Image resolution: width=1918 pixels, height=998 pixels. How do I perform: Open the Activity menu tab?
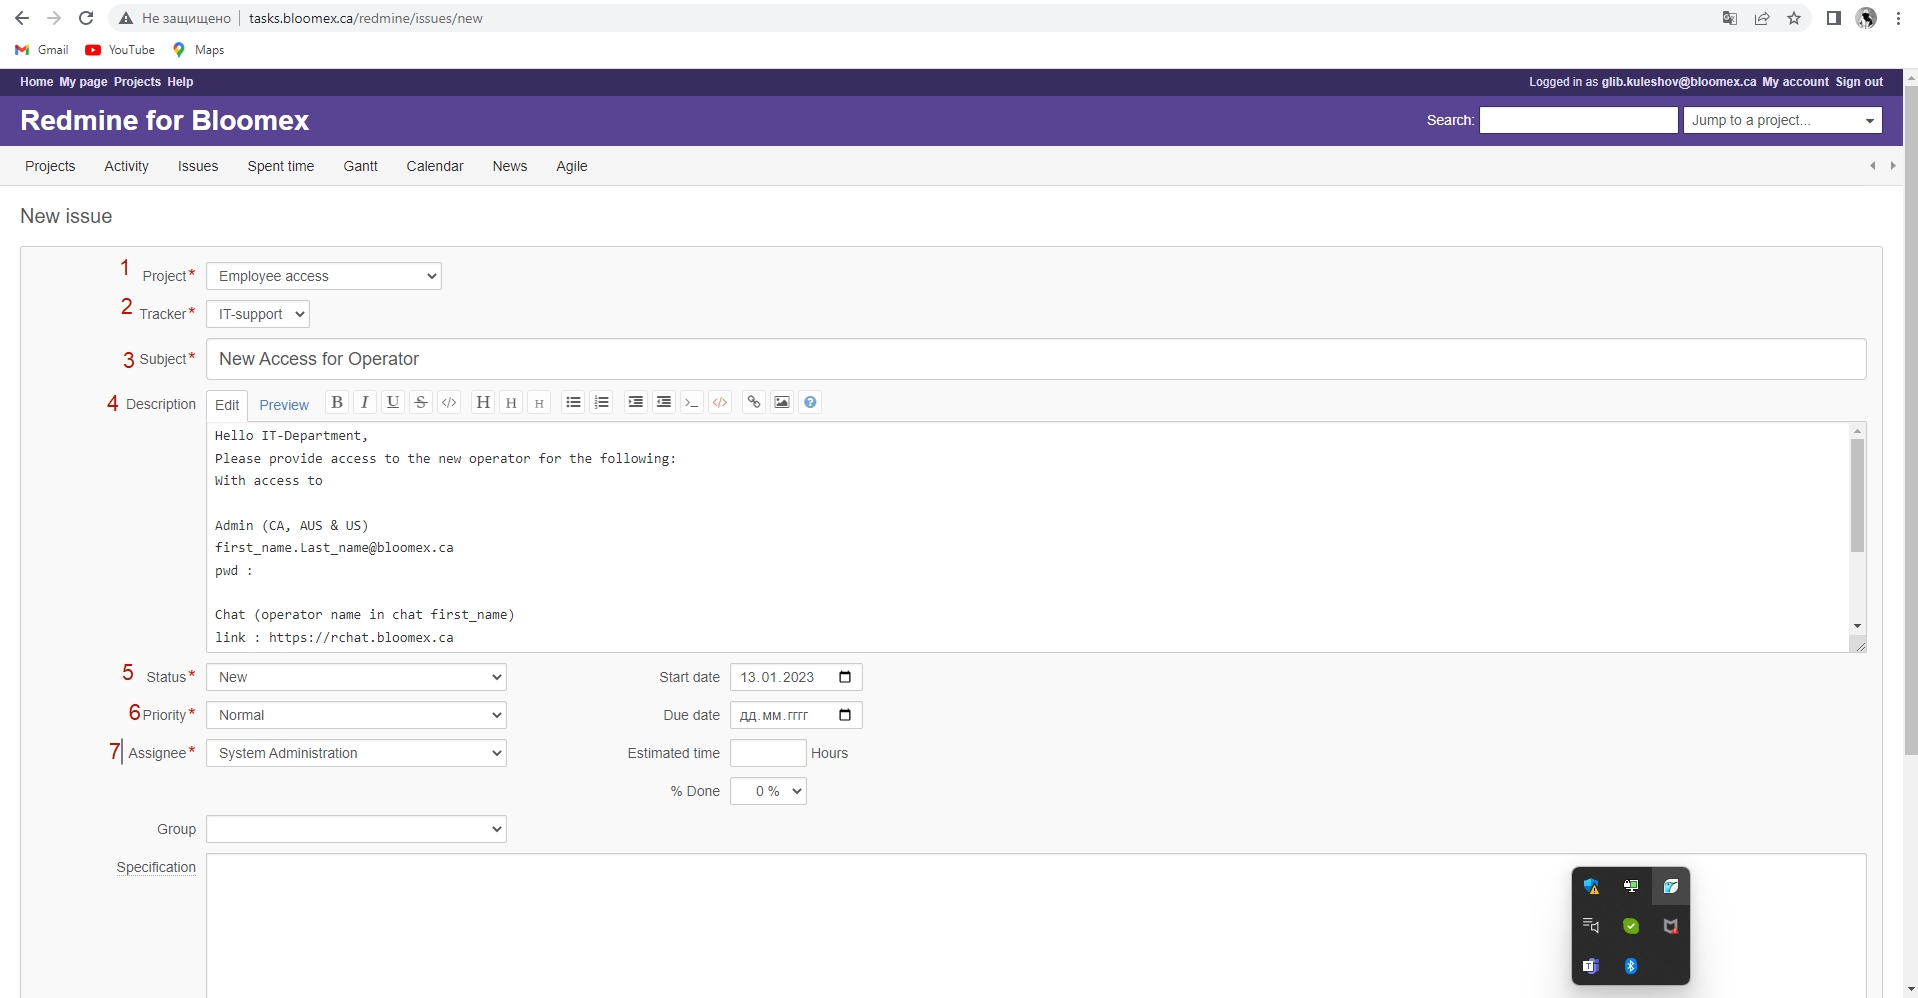coord(126,166)
